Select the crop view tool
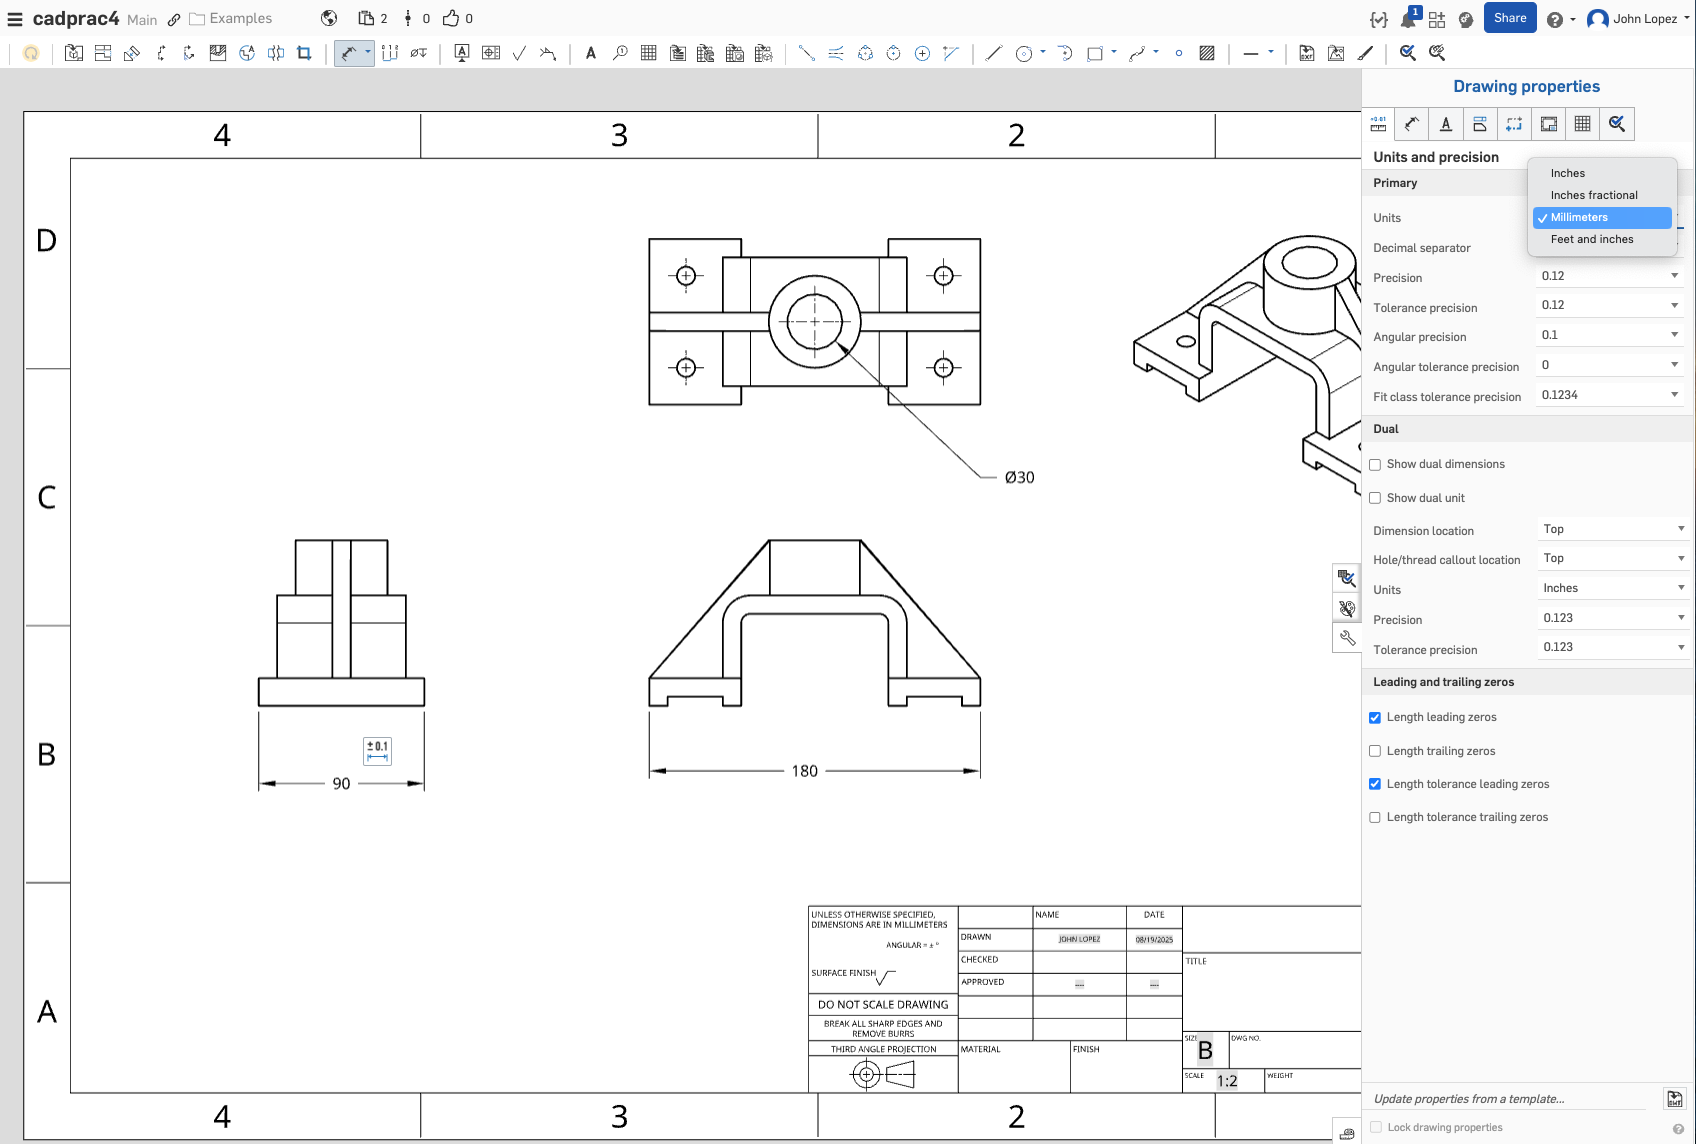Image resolution: width=1696 pixels, height=1144 pixels. 304,53
